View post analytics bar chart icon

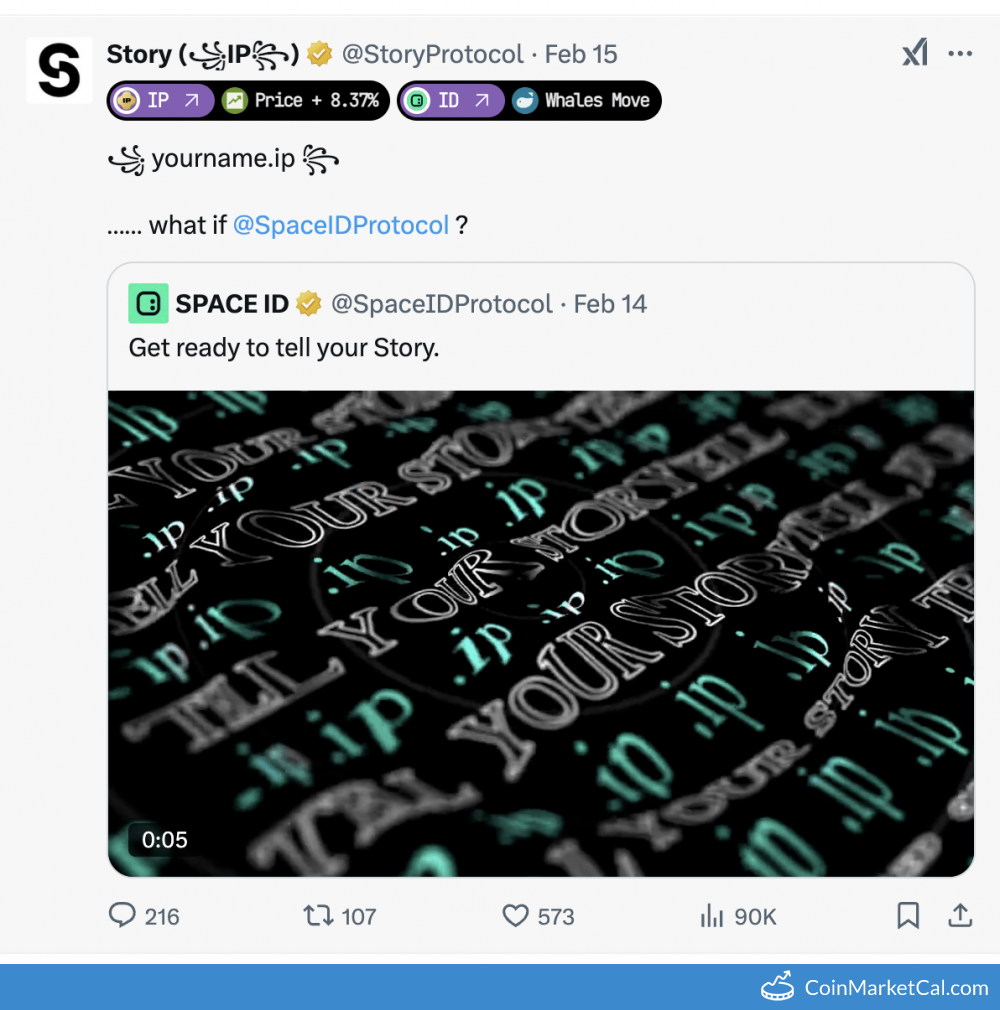point(711,915)
